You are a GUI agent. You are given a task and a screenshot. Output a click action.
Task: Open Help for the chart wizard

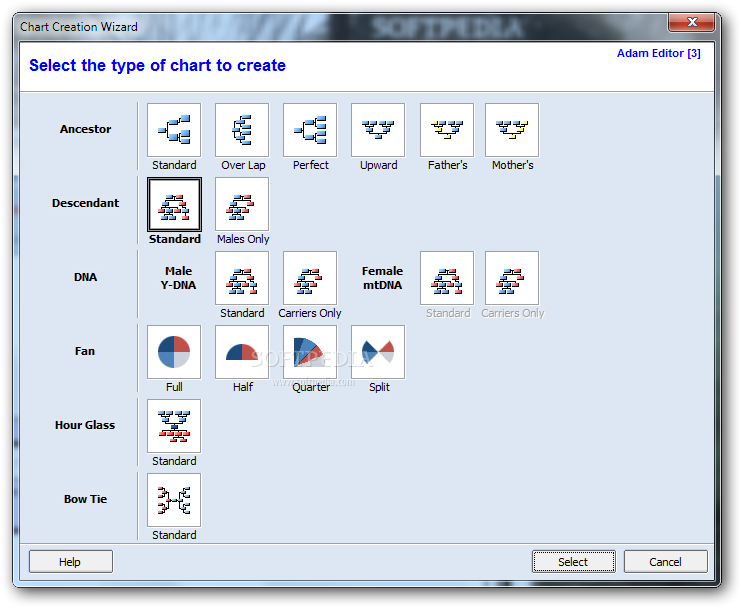click(71, 562)
